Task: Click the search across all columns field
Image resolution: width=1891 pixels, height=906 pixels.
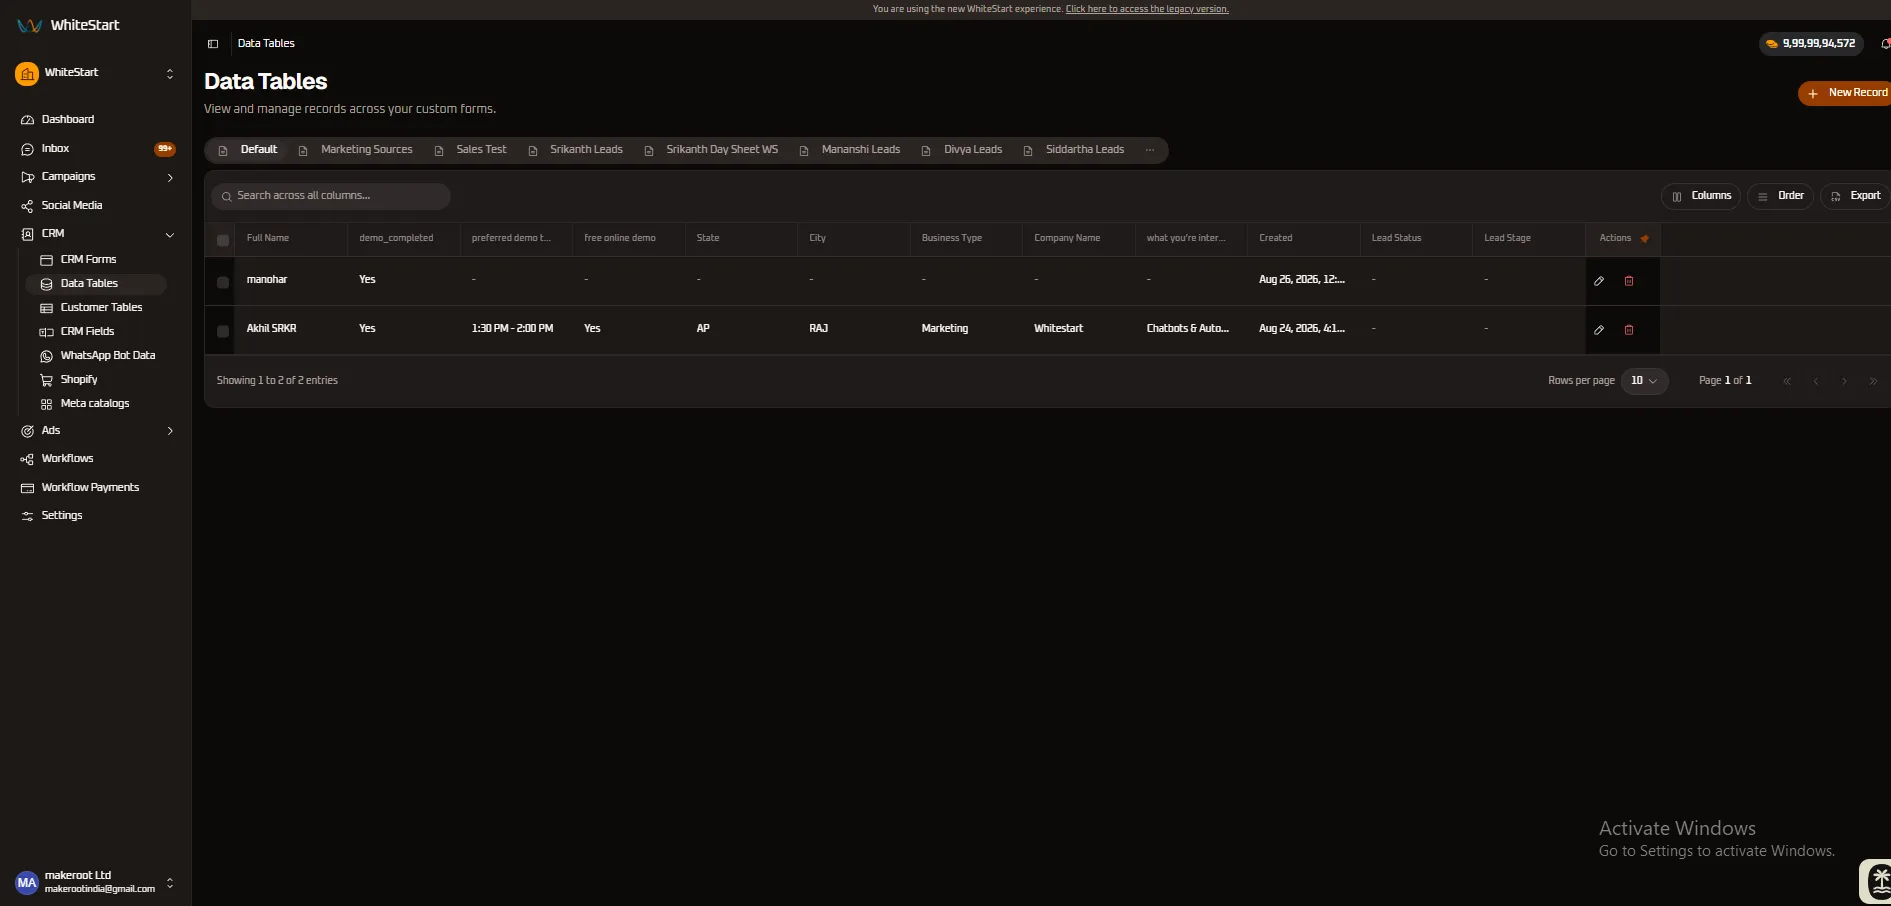Action: (331, 196)
